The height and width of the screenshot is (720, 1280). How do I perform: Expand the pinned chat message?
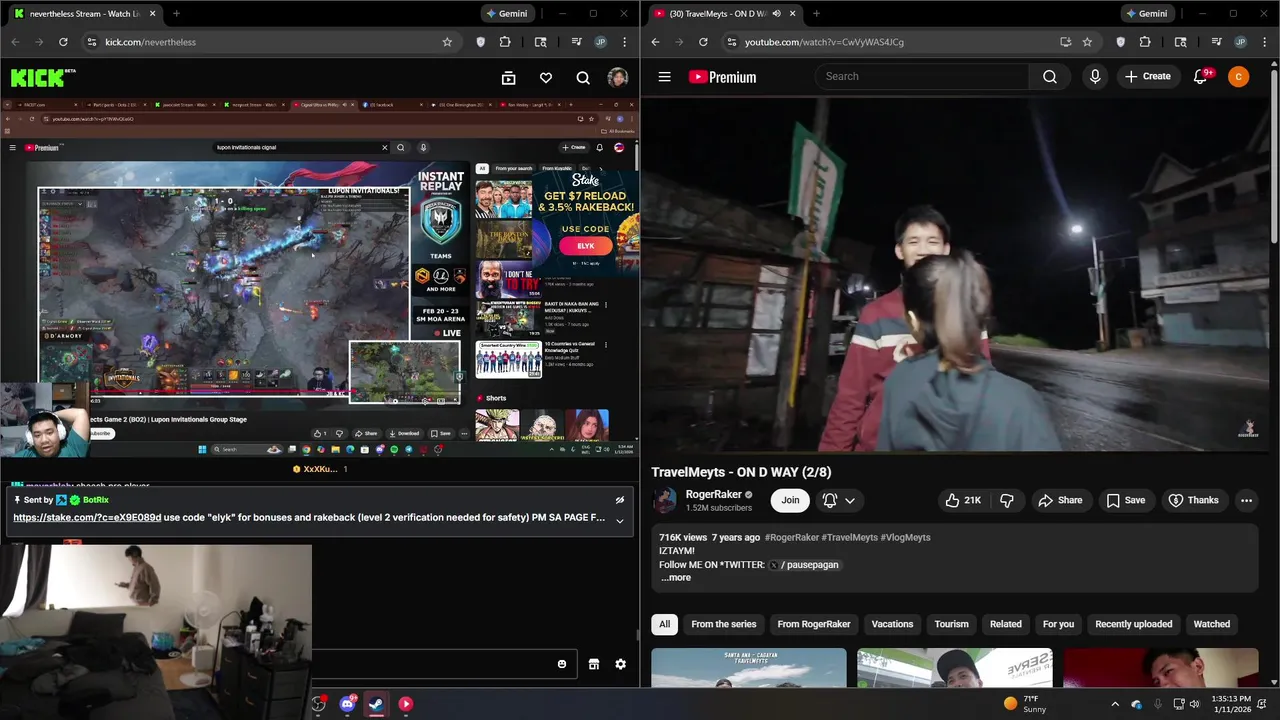point(620,521)
